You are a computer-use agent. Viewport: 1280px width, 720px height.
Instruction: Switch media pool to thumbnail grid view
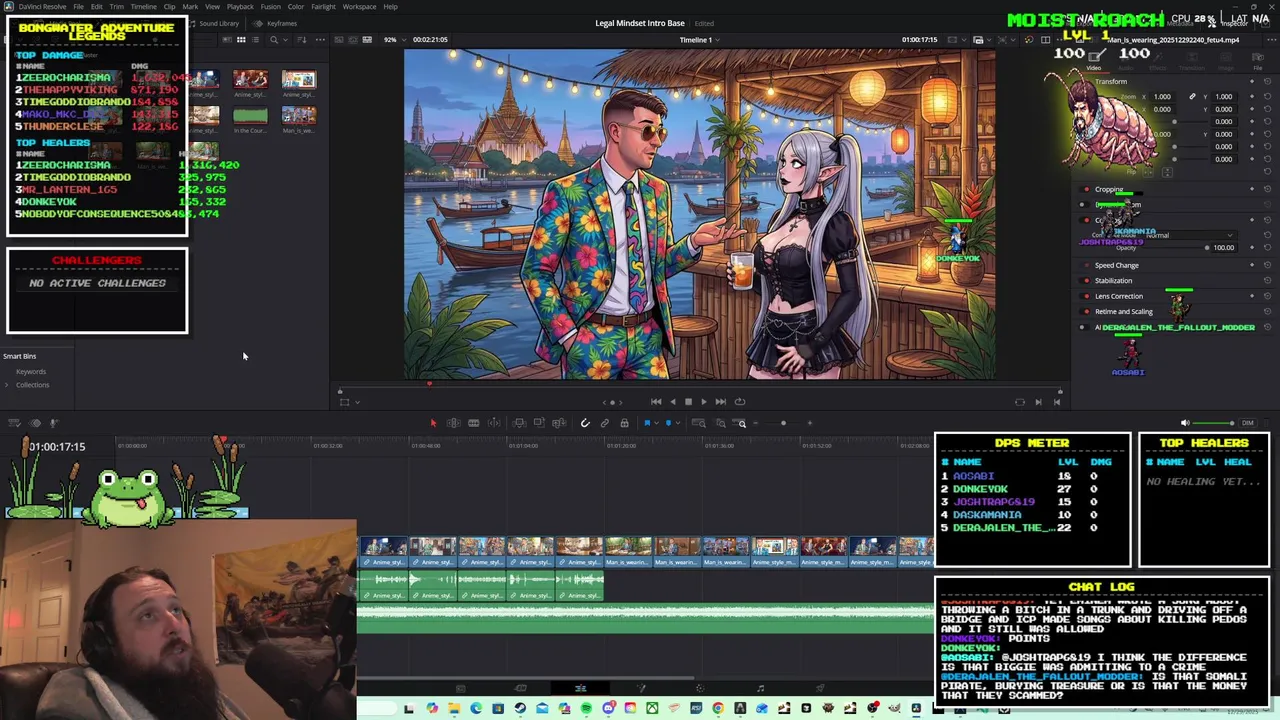coord(241,39)
